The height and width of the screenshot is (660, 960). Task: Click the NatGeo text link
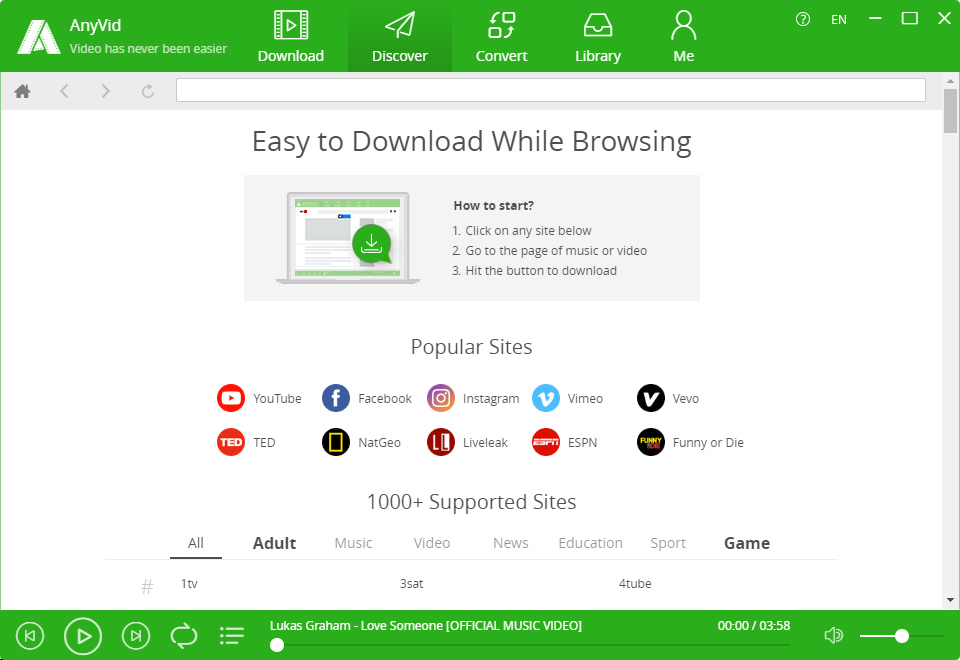pyautogui.click(x=380, y=443)
